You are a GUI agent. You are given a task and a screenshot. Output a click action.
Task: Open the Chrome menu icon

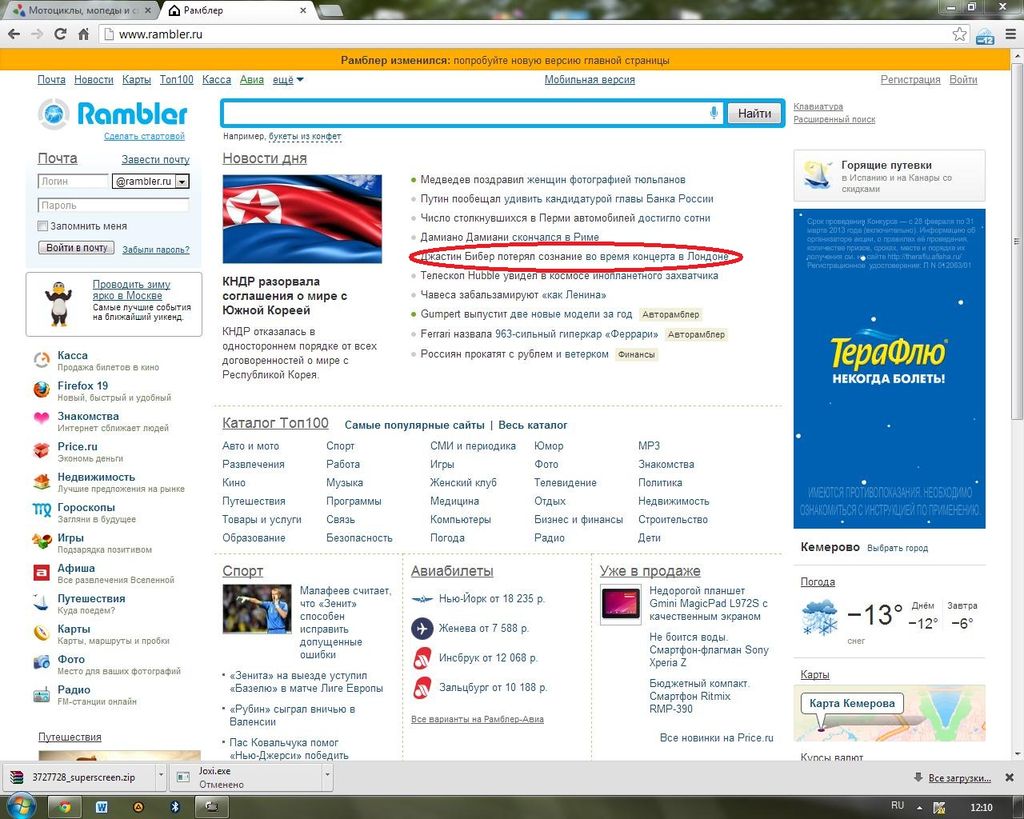click(1010, 34)
